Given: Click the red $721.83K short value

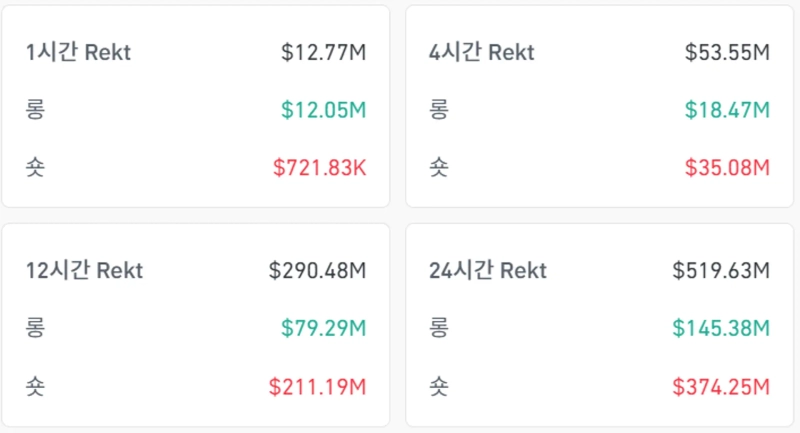Looking at the screenshot, I should point(318,167).
